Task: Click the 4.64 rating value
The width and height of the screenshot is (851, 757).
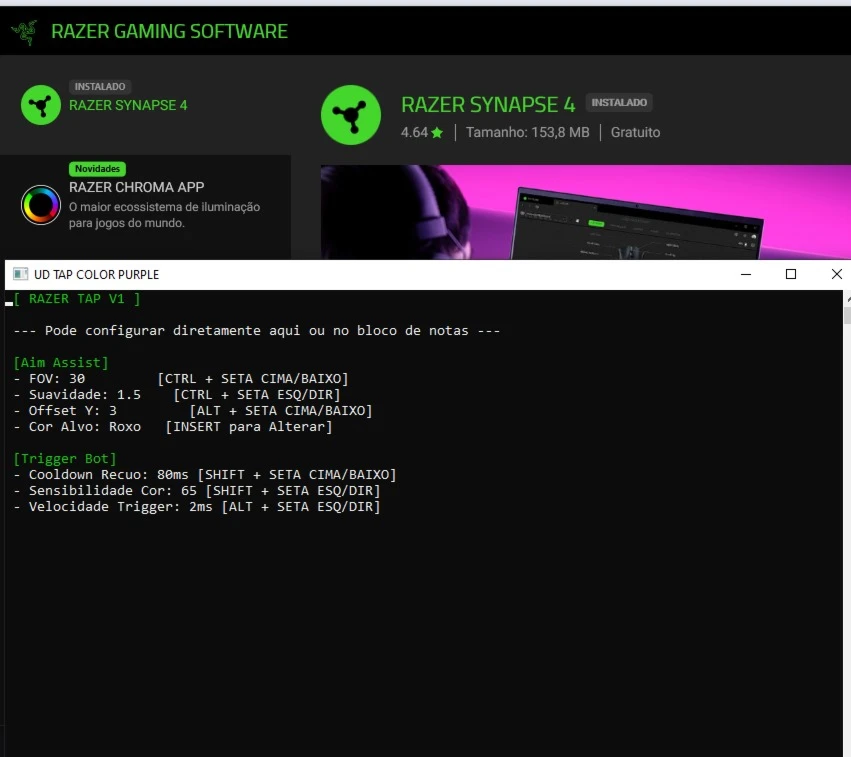Action: (414, 132)
